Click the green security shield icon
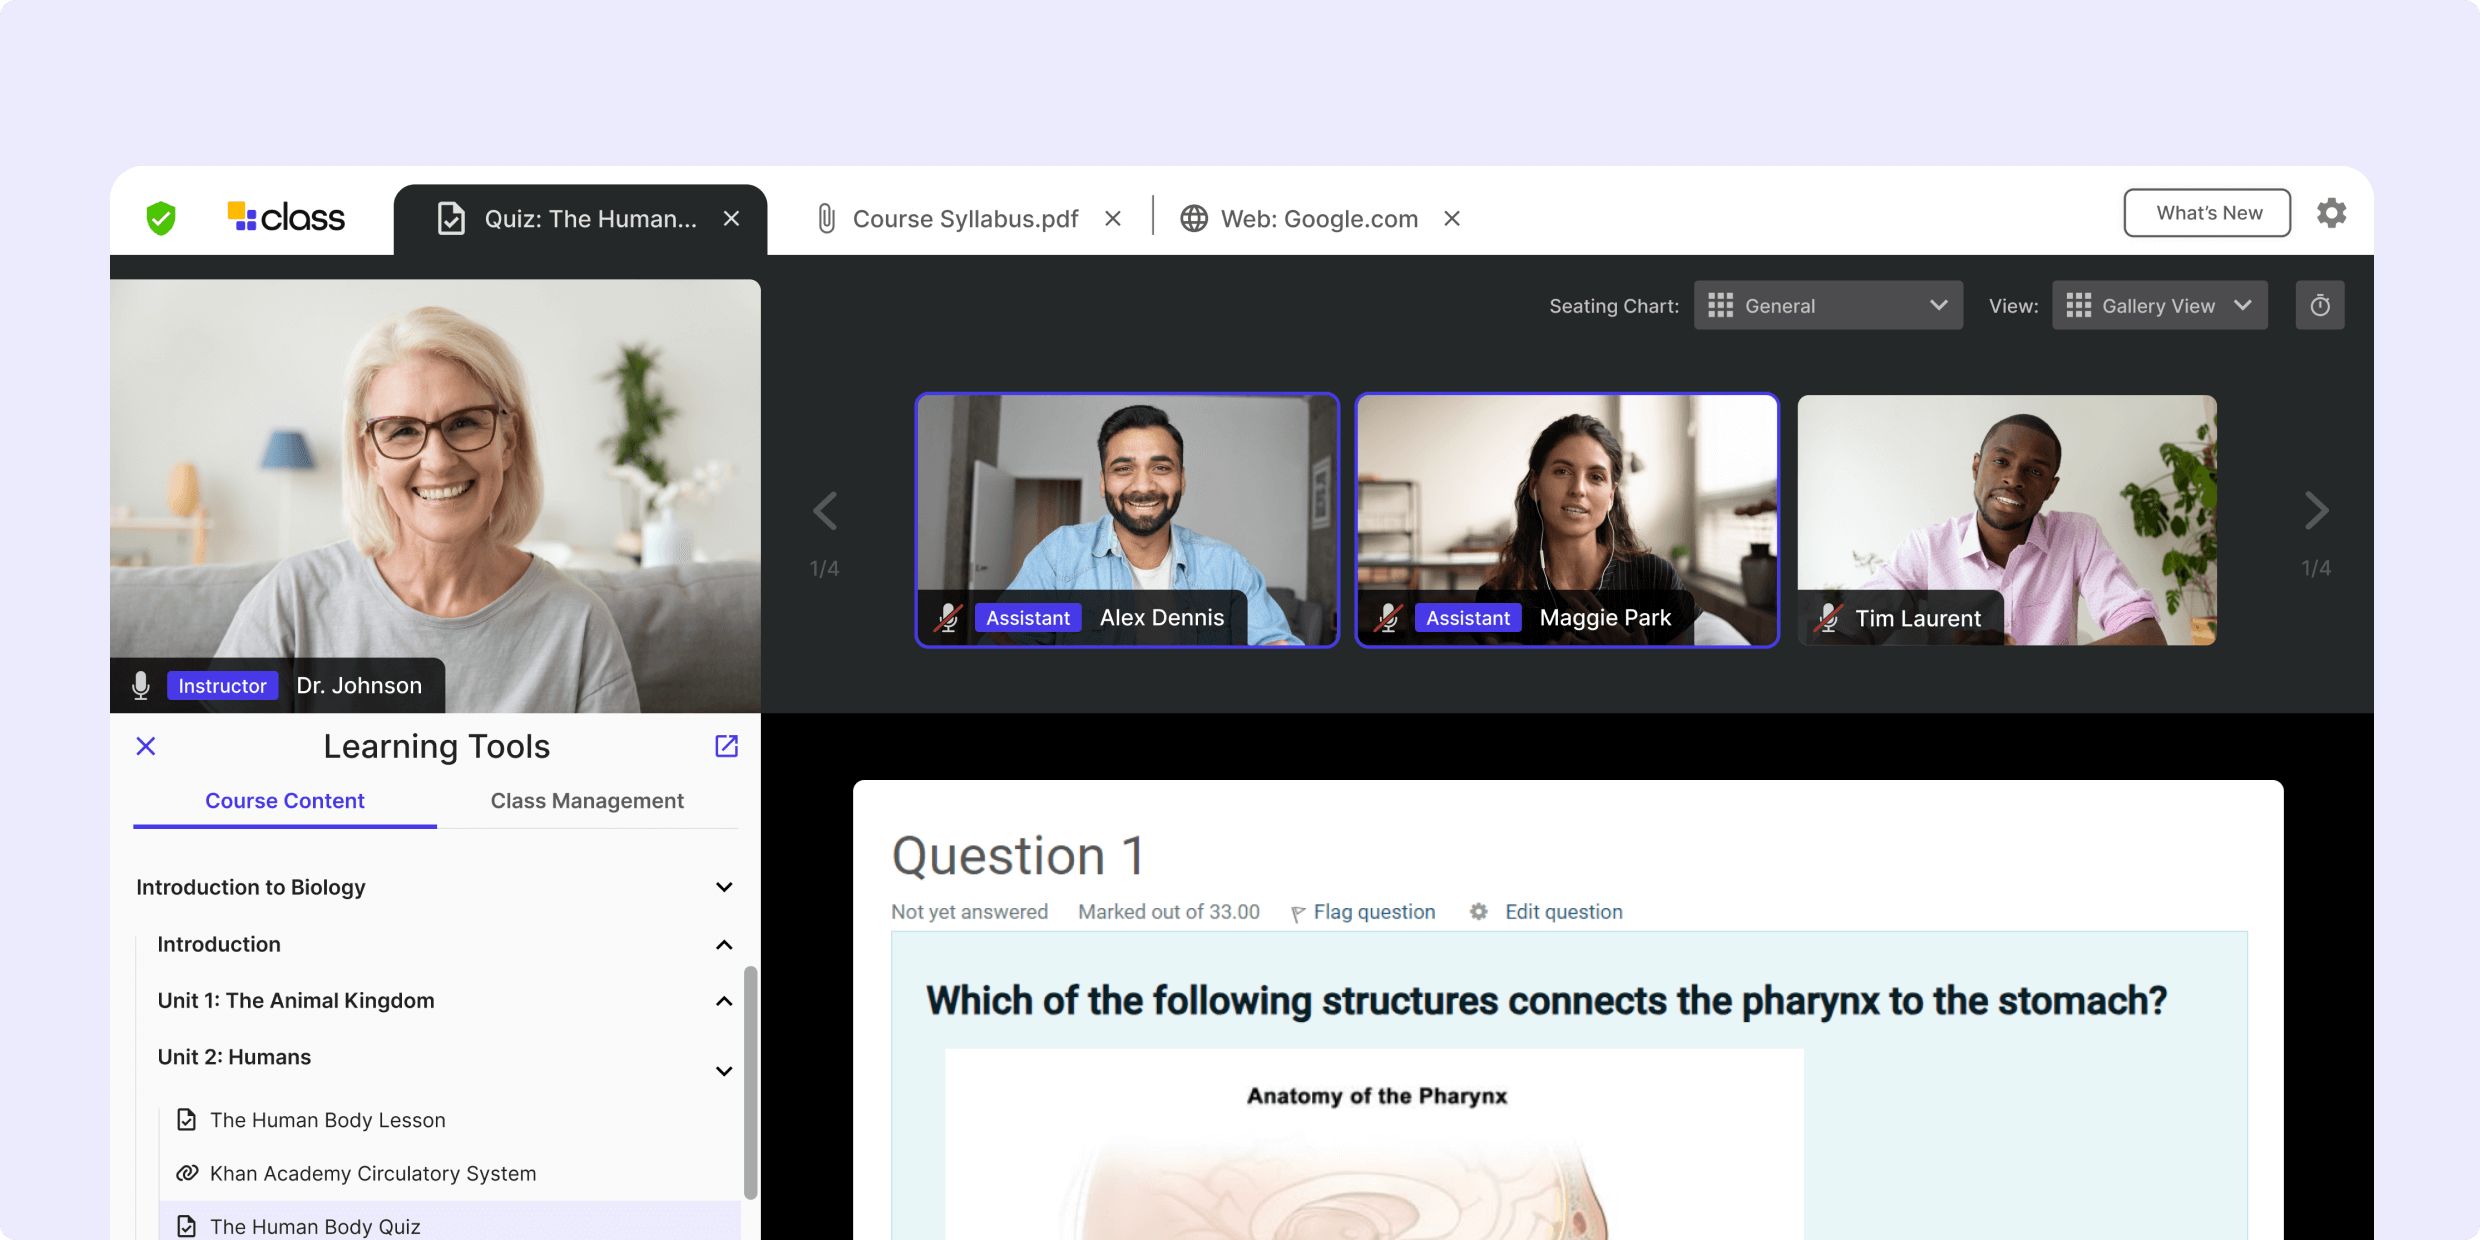2480x1240 pixels. [163, 218]
